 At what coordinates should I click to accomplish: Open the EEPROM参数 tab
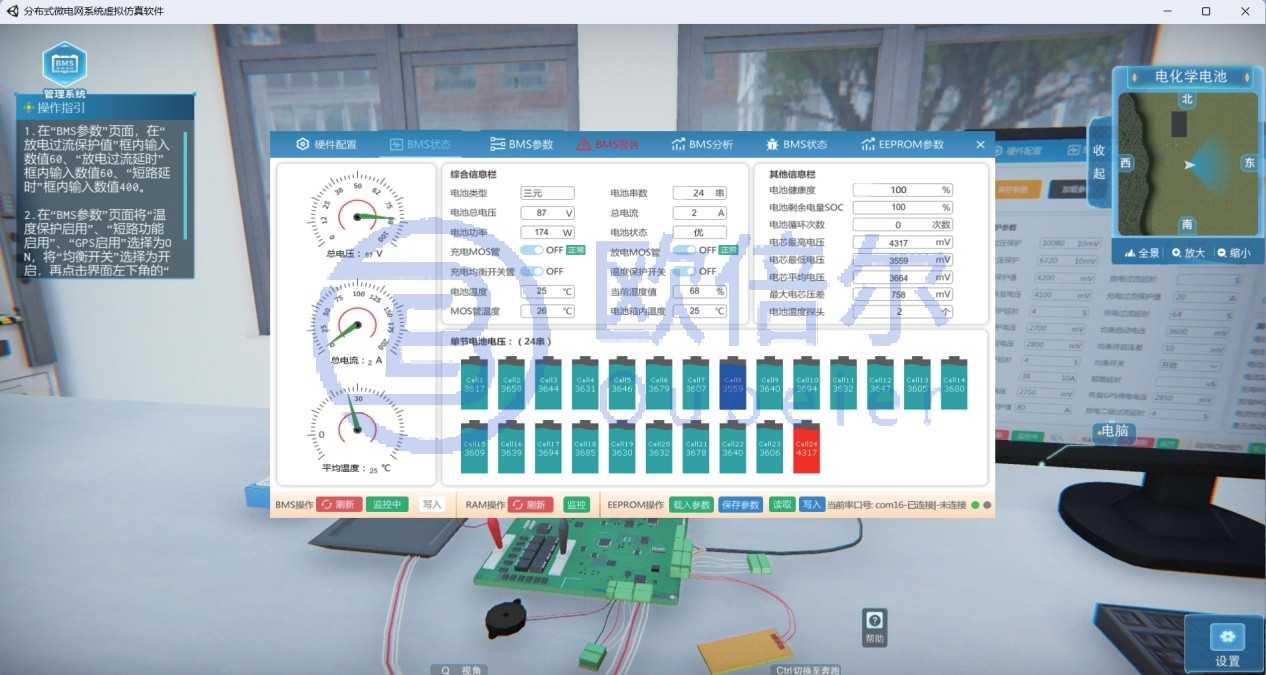[902, 144]
